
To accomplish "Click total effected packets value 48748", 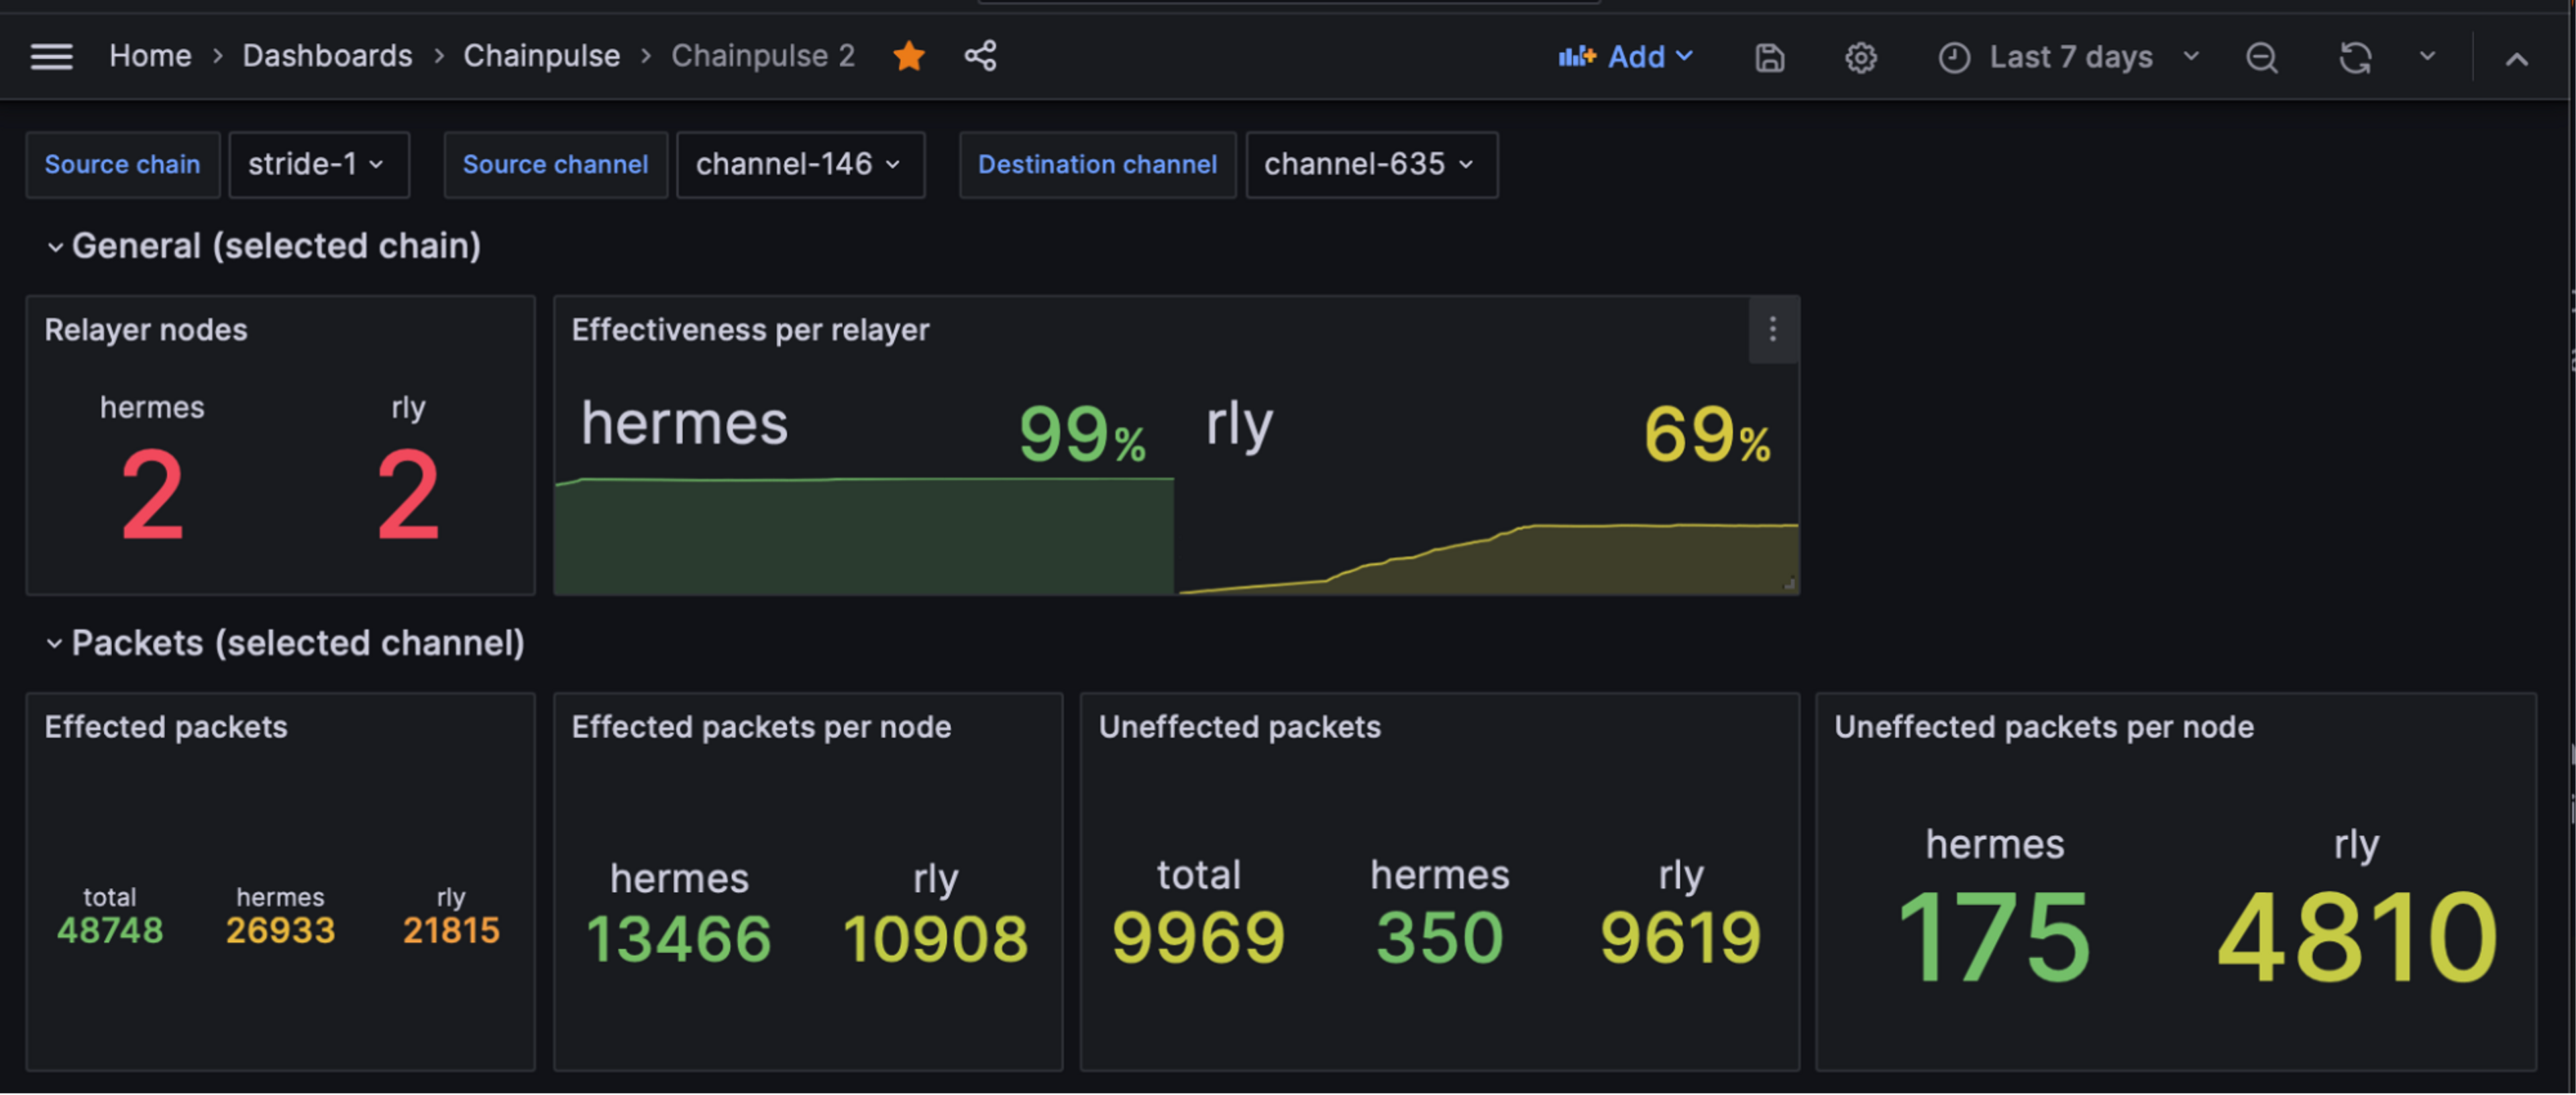I will click(x=109, y=931).
